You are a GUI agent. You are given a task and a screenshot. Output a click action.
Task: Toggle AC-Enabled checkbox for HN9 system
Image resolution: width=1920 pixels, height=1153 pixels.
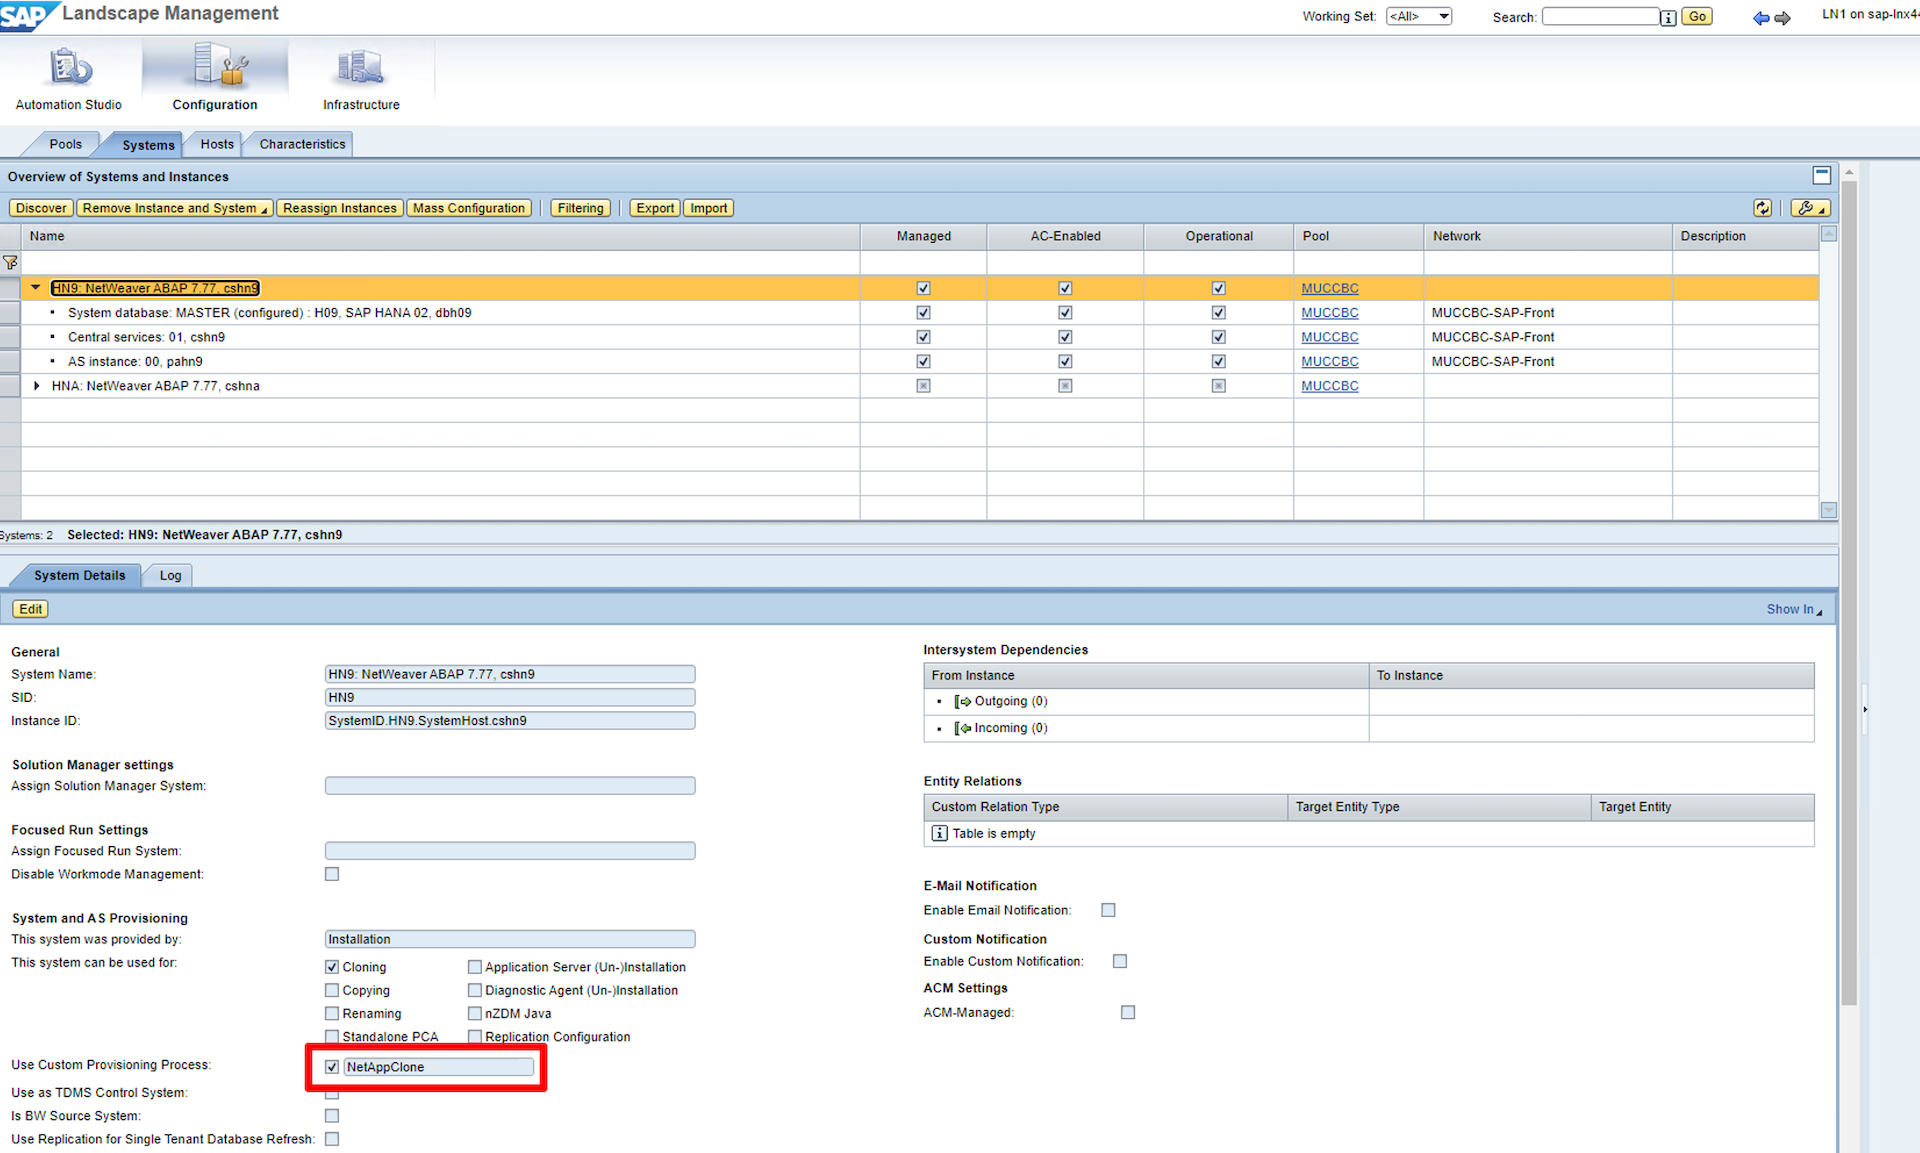pos(1064,288)
